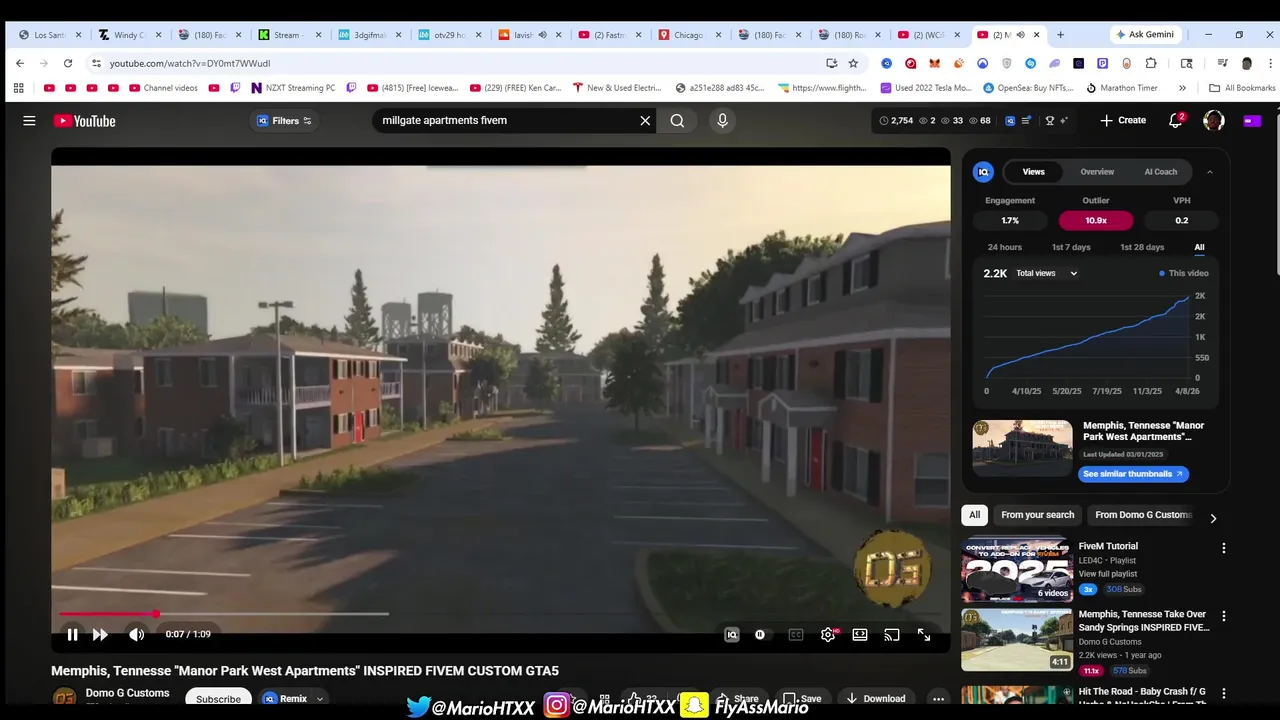Open the Create button

tap(1123, 121)
